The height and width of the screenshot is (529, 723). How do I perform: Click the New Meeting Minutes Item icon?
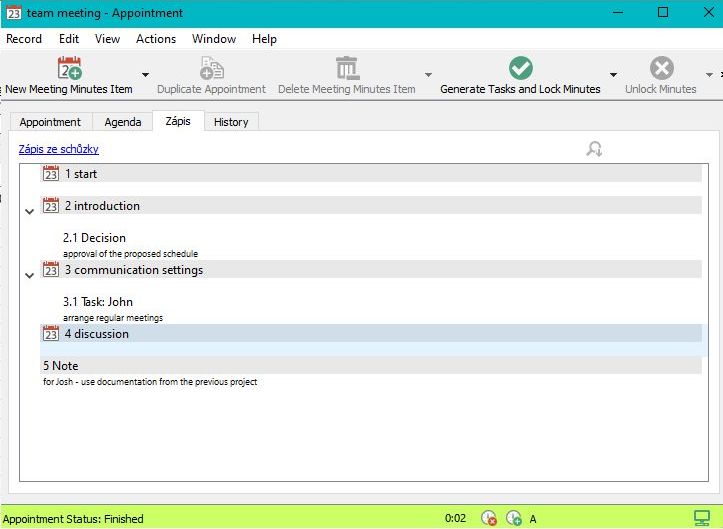click(69, 69)
